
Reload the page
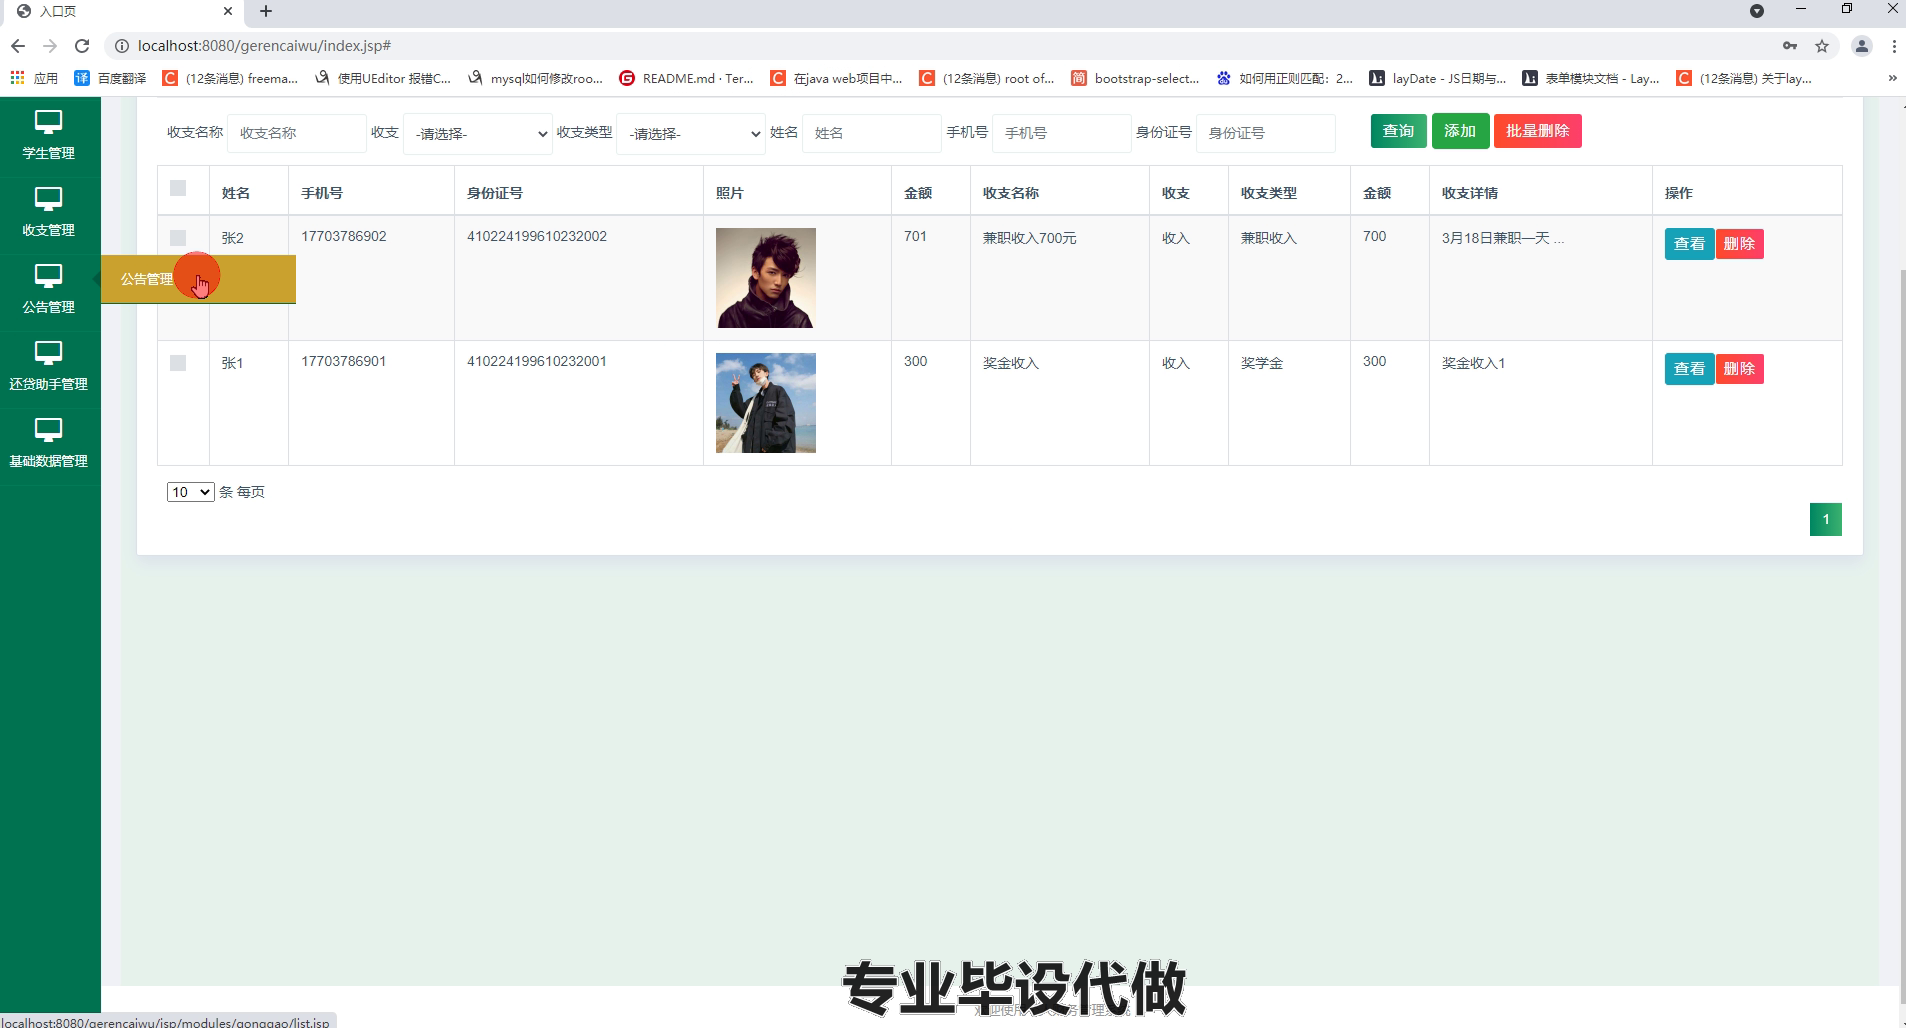82,46
